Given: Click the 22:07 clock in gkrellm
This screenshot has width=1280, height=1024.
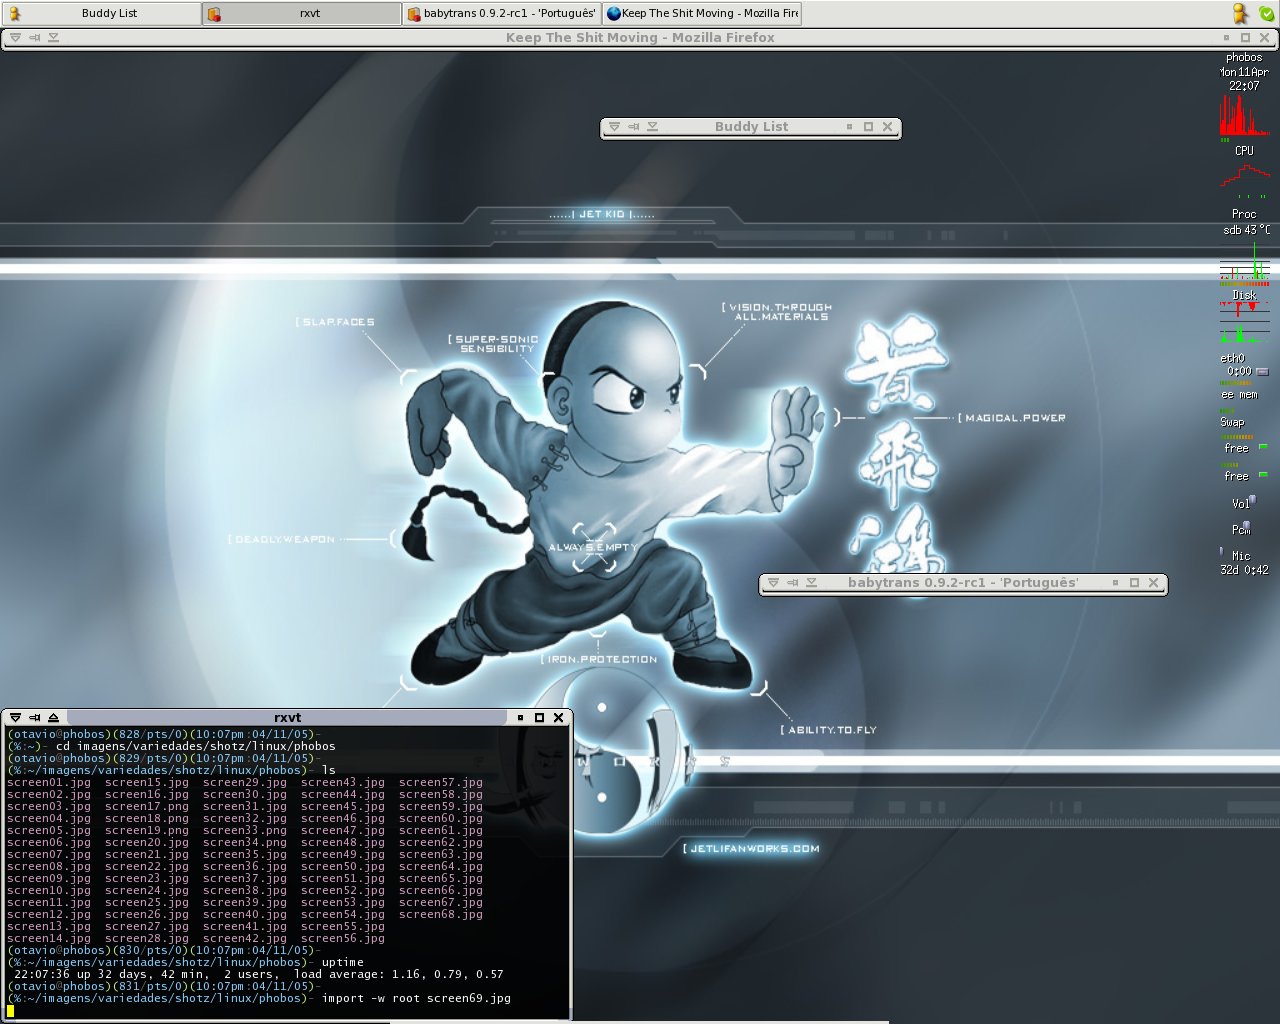Looking at the screenshot, I should [1244, 86].
